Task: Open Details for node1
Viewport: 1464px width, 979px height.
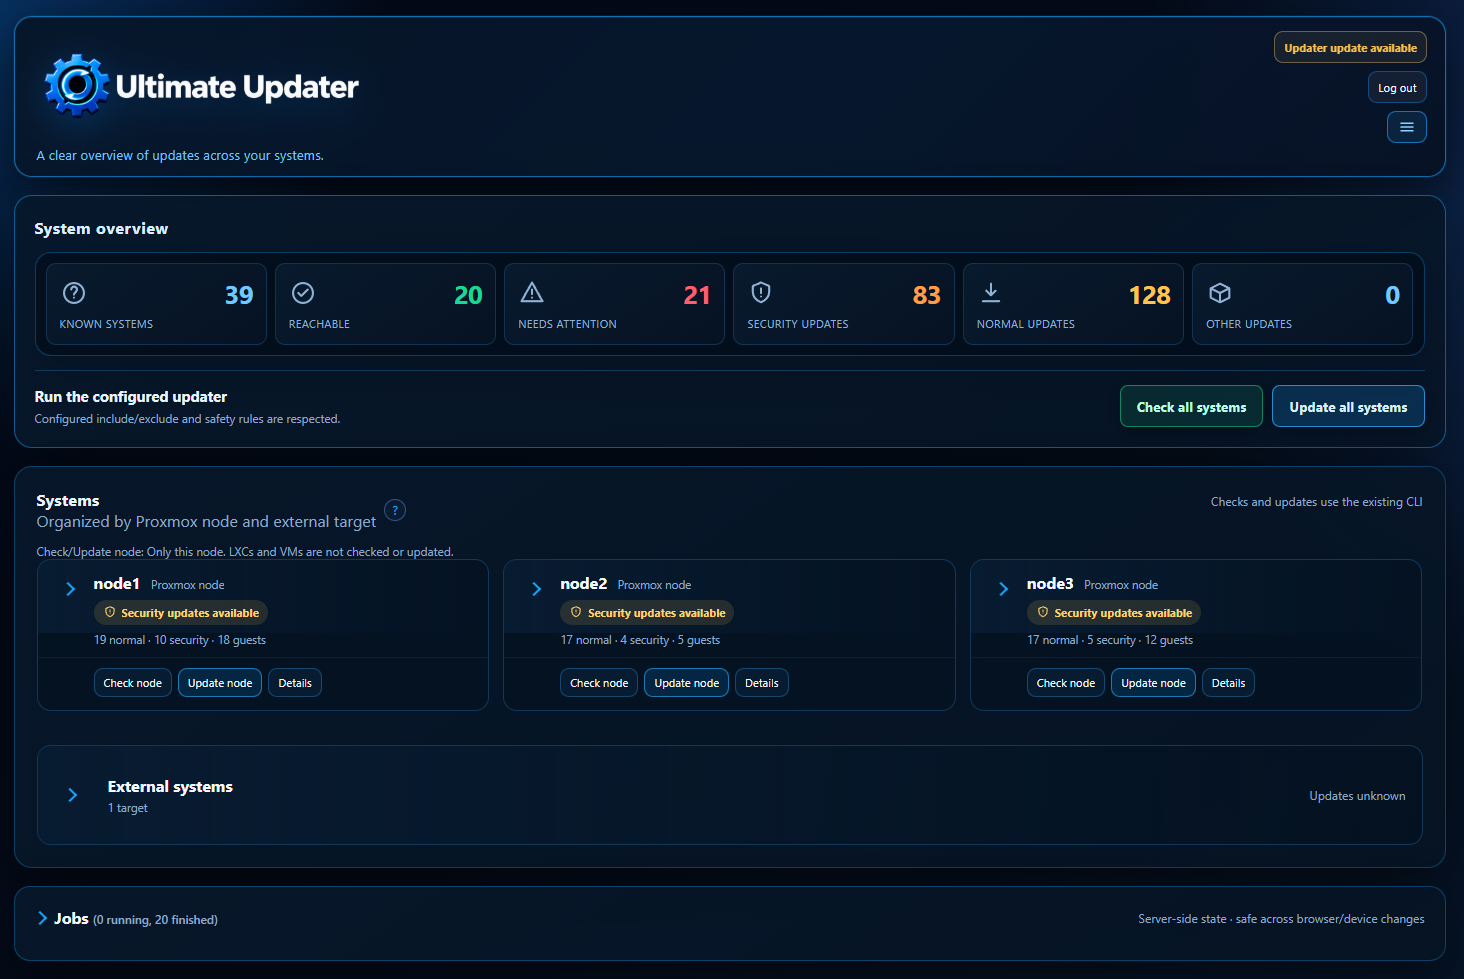Action: (295, 683)
